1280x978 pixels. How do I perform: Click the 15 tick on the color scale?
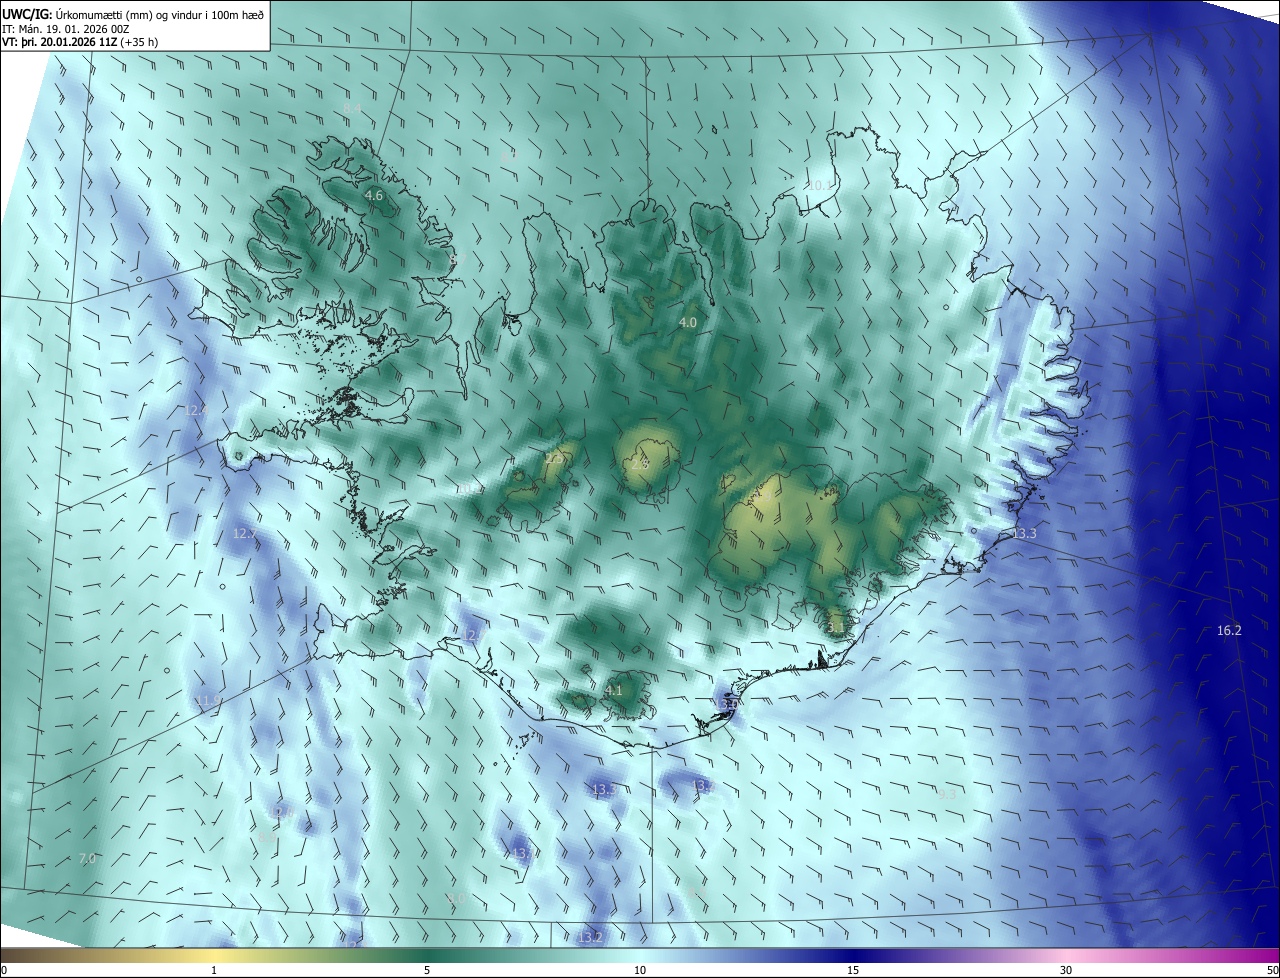coord(853,970)
